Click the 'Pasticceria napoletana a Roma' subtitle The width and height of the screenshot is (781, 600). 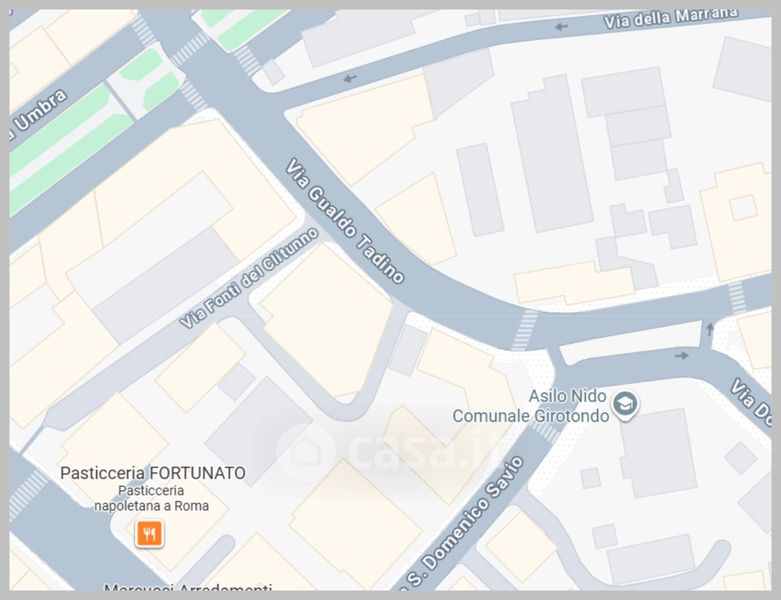(151, 498)
